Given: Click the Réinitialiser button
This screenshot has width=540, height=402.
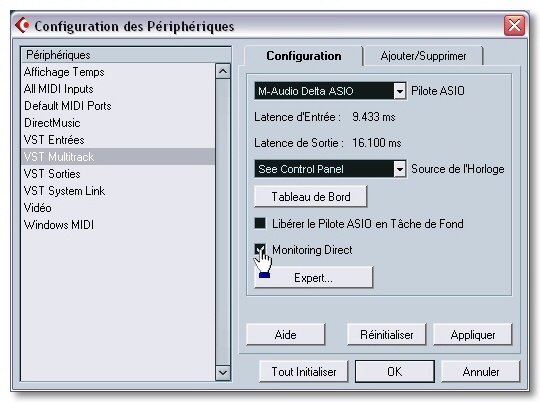Looking at the screenshot, I should (386, 334).
